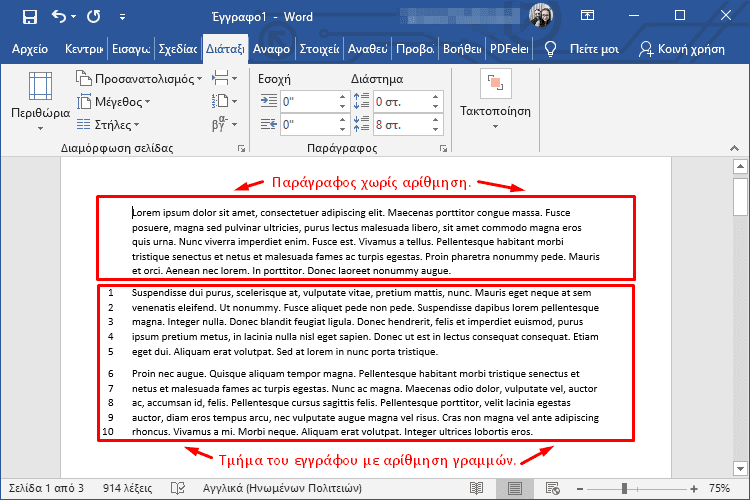Click the zoom in plus button

694,489
